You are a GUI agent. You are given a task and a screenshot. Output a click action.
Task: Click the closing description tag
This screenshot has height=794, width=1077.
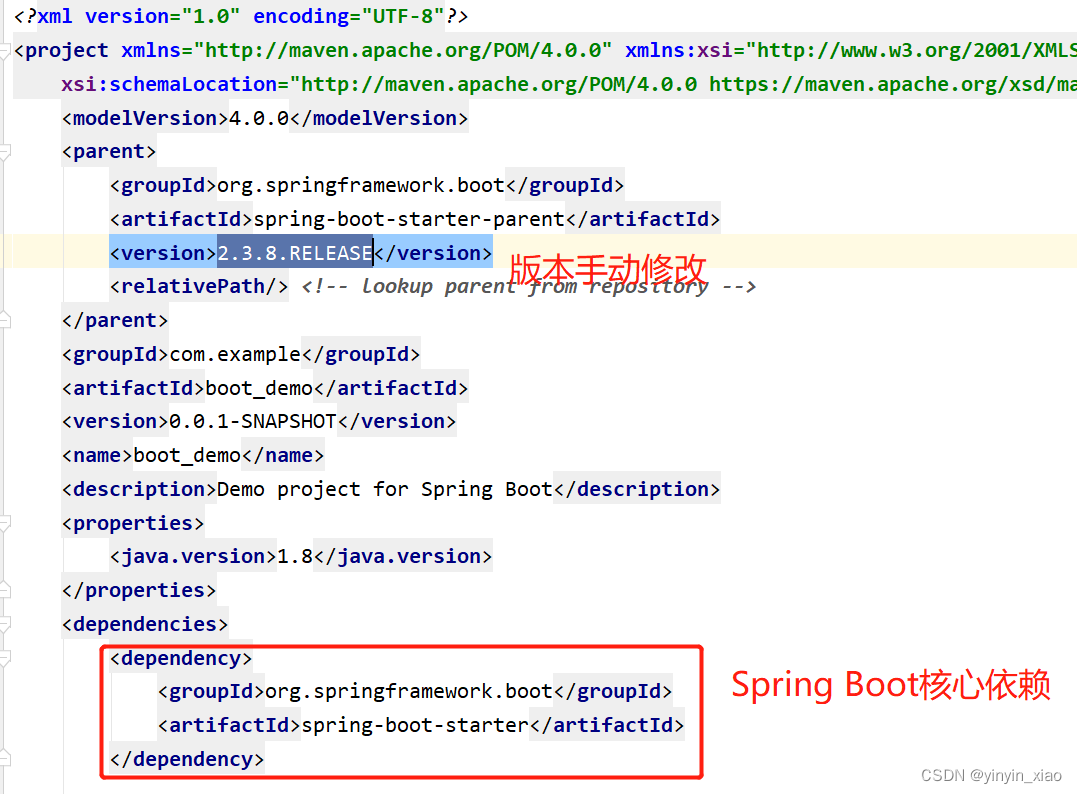click(x=637, y=489)
